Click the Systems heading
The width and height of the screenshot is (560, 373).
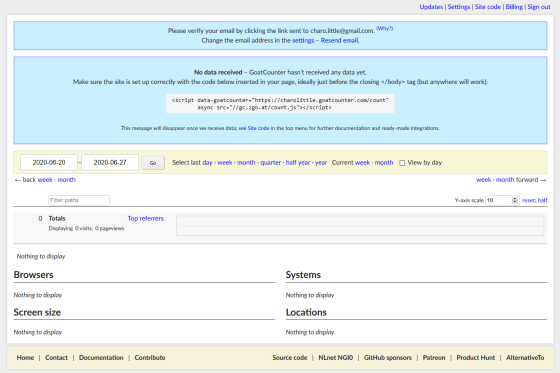303,275
